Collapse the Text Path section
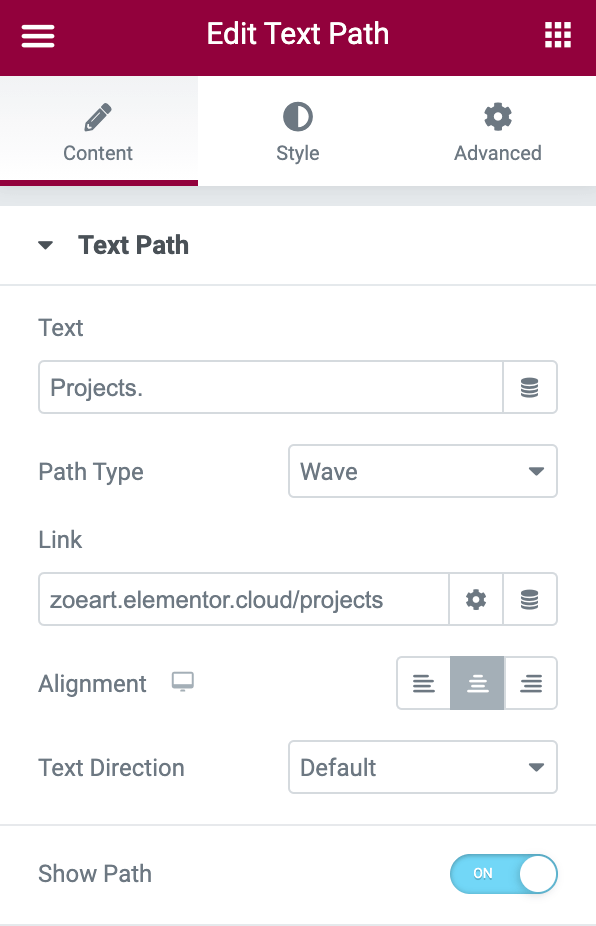This screenshot has height=926, width=596. (45, 245)
